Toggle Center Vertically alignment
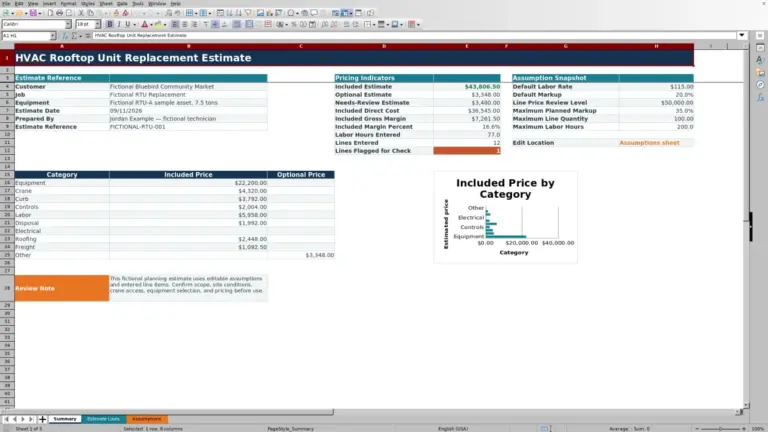Viewport: 768px width, 432px height. tap(215, 24)
